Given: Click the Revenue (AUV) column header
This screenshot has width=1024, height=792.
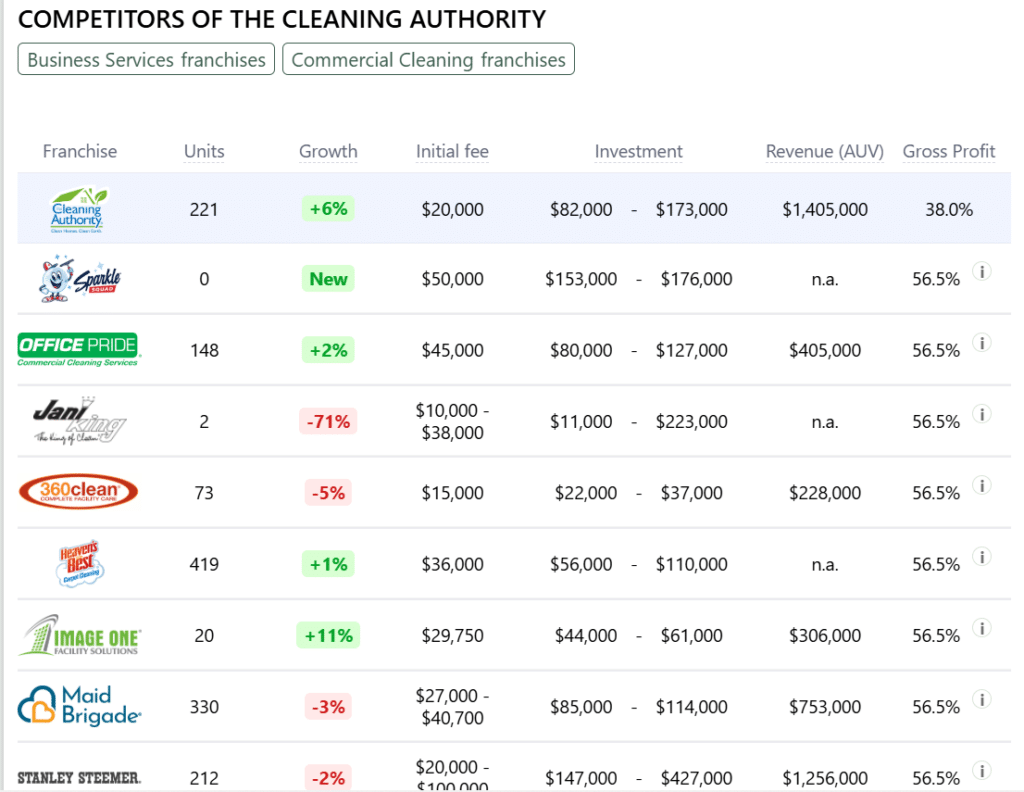Looking at the screenshot, I should coord(824,151).
